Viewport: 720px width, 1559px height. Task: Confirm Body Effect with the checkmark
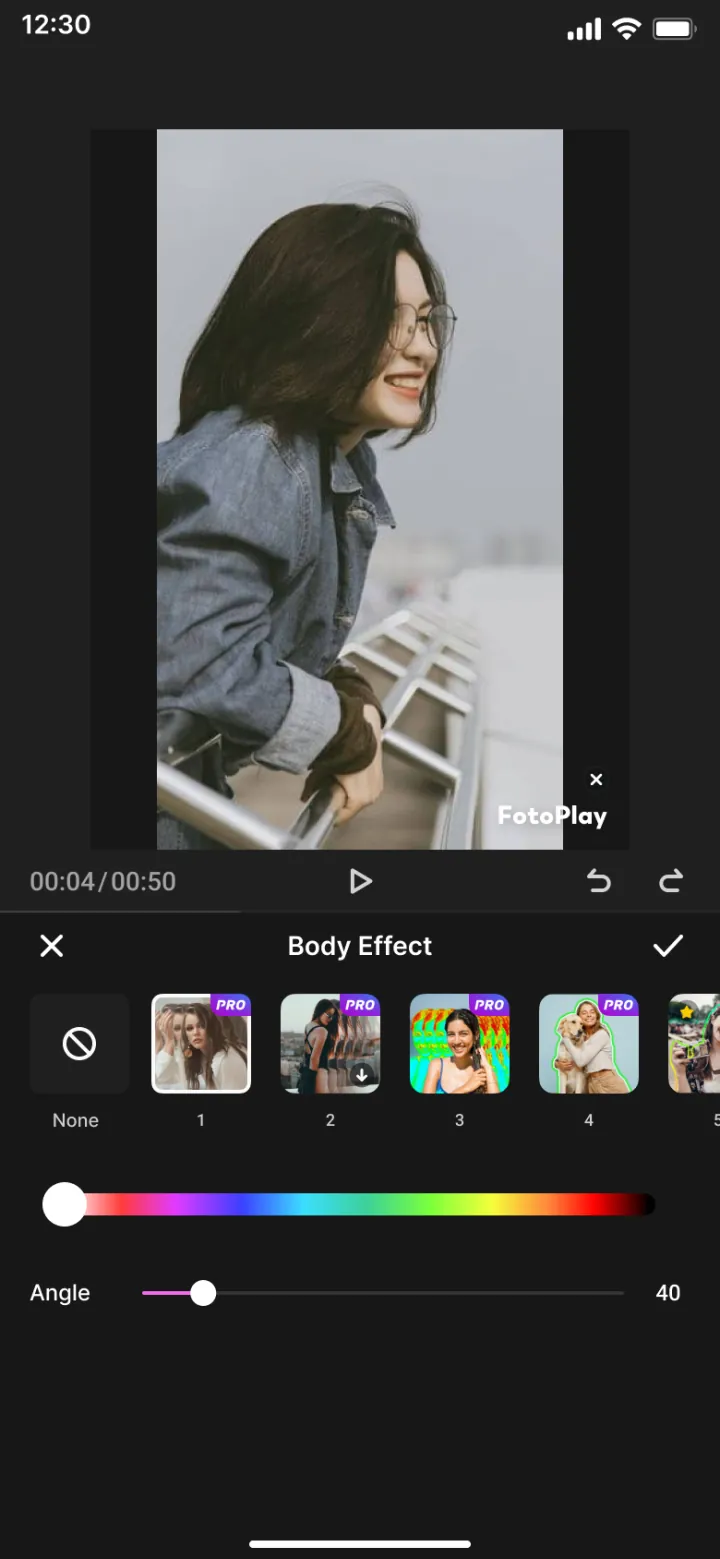pos(668,946)
